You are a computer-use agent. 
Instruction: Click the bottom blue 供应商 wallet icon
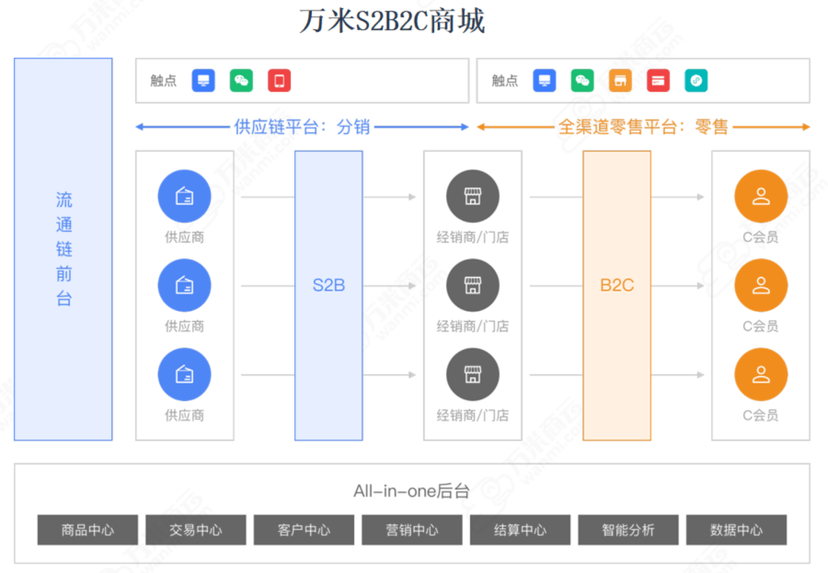coord(184,374)
